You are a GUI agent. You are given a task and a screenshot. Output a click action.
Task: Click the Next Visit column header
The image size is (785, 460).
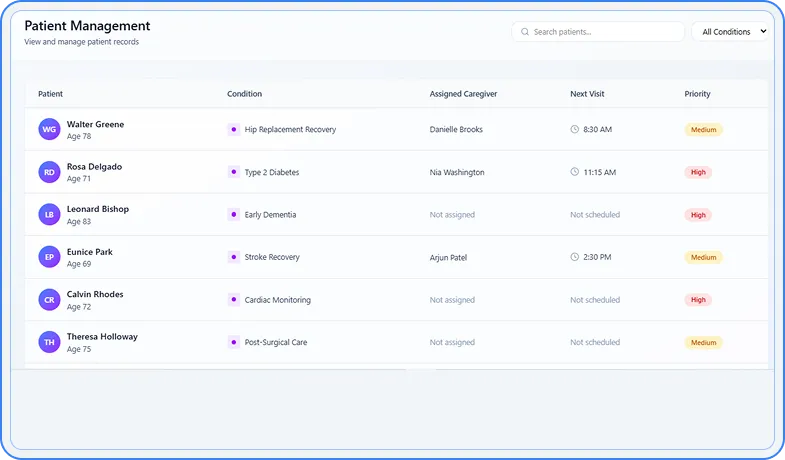(x=587, y=94)
